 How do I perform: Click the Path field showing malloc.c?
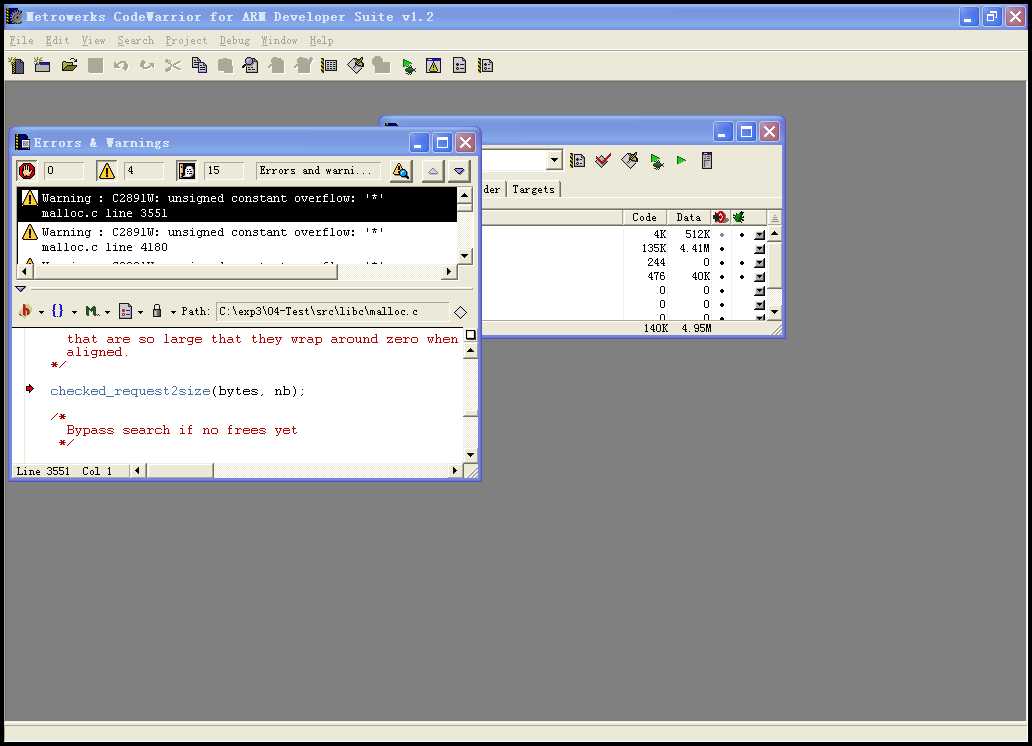point(332,311)
